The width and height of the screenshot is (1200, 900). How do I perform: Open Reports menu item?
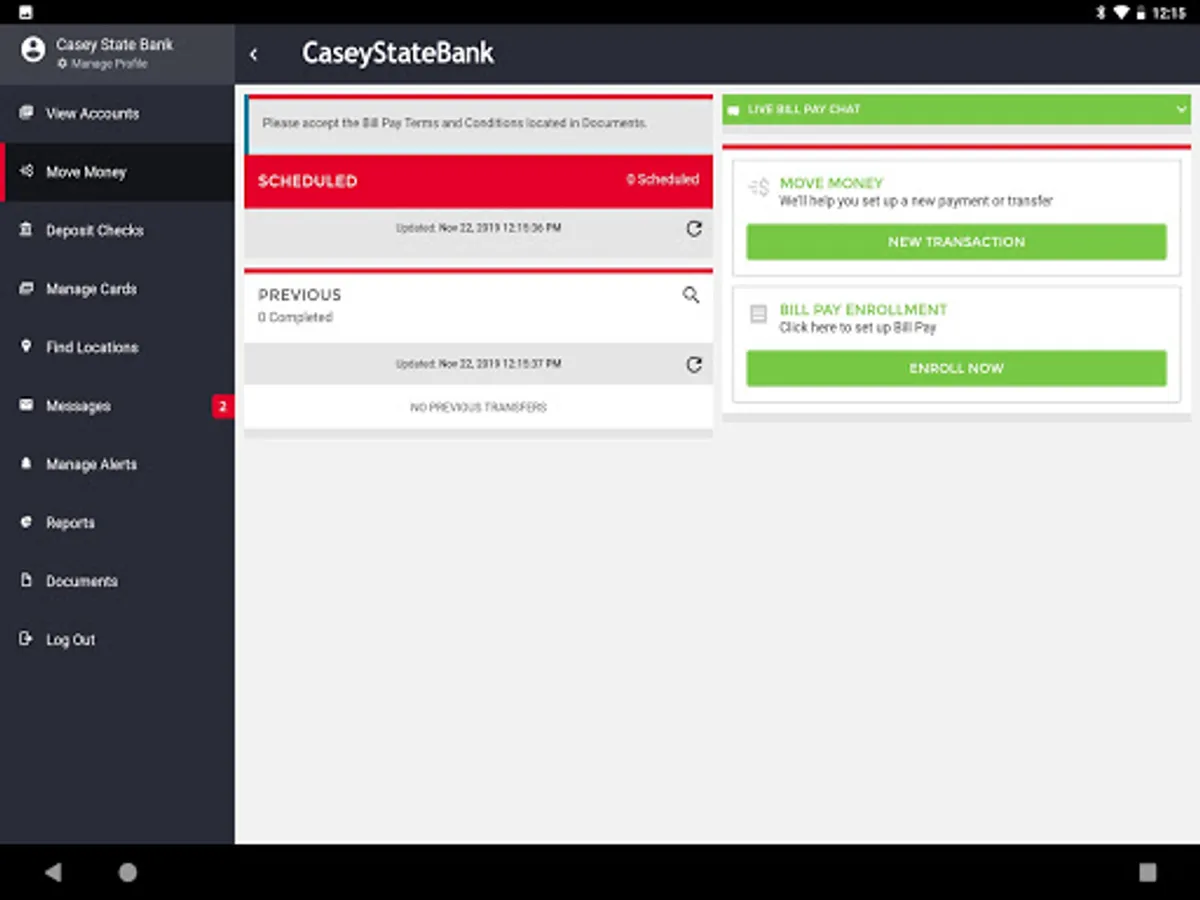click(117, 523)
